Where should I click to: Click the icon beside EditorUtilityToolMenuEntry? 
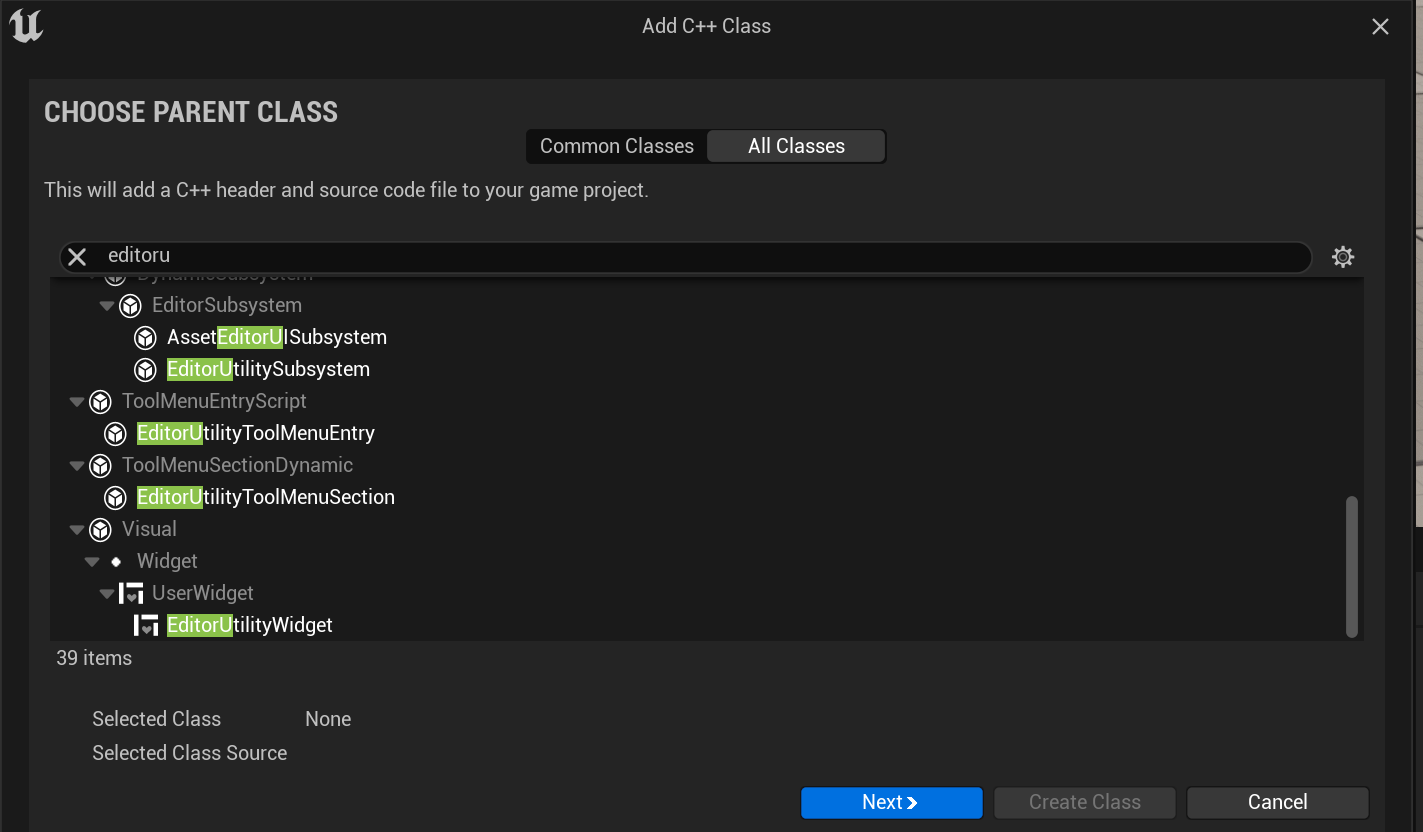click(x=115, y=433)
